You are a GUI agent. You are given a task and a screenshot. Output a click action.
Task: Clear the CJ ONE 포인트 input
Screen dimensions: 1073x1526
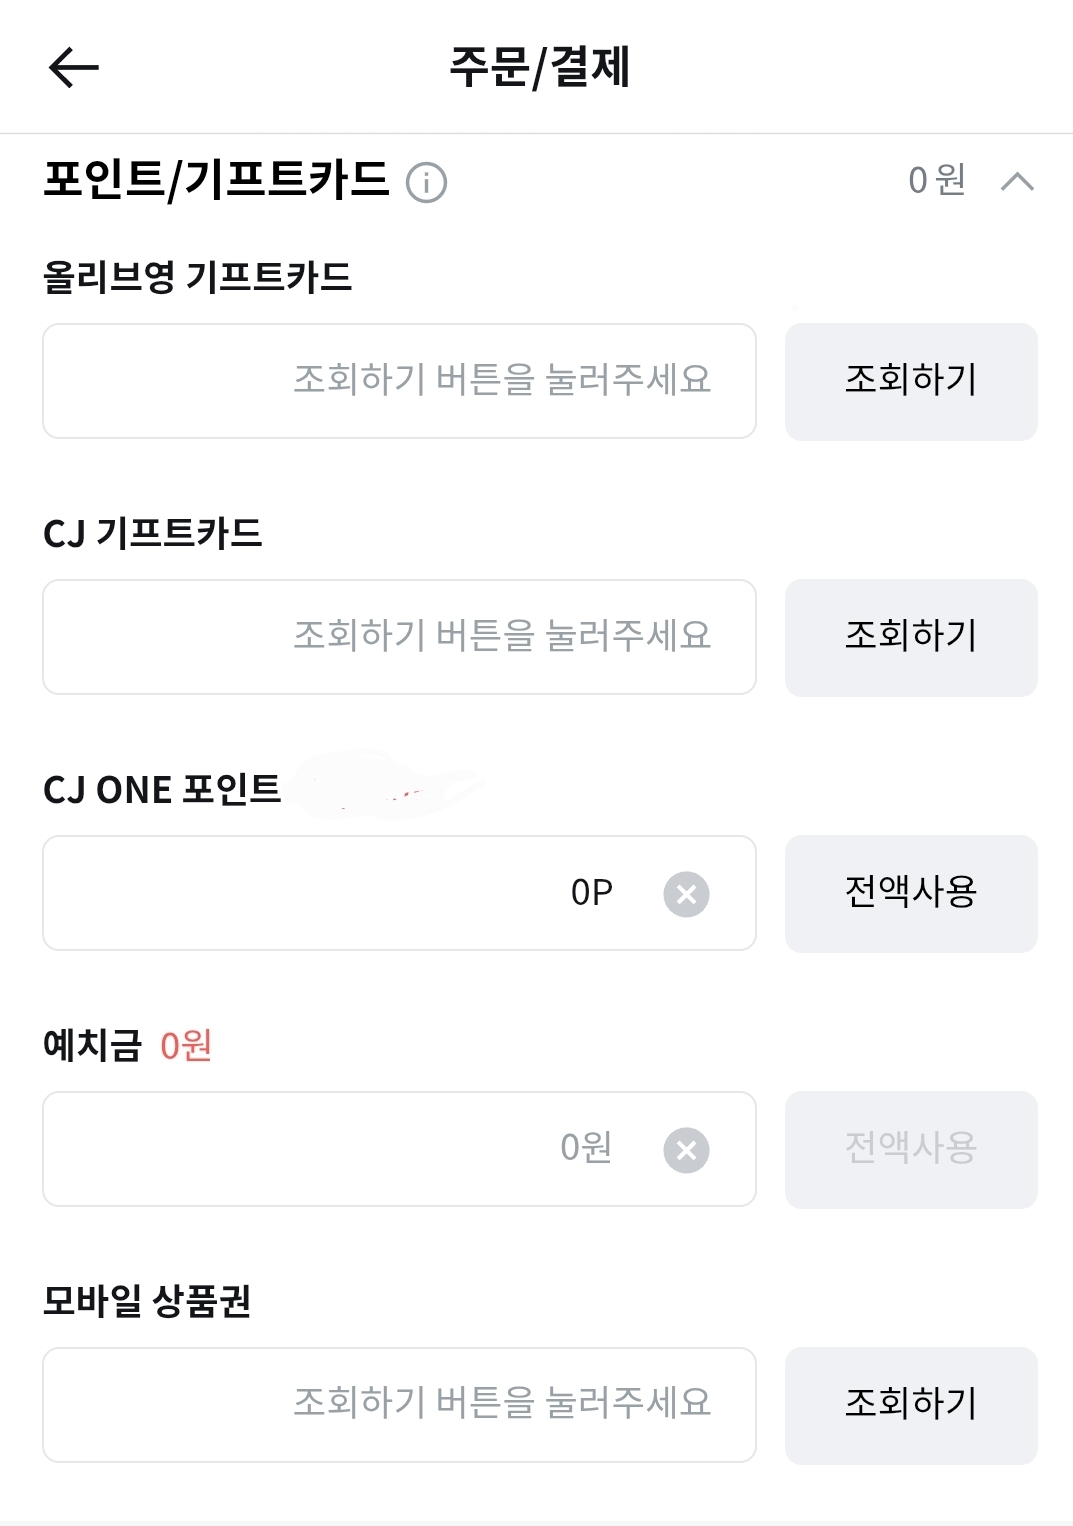686,894
